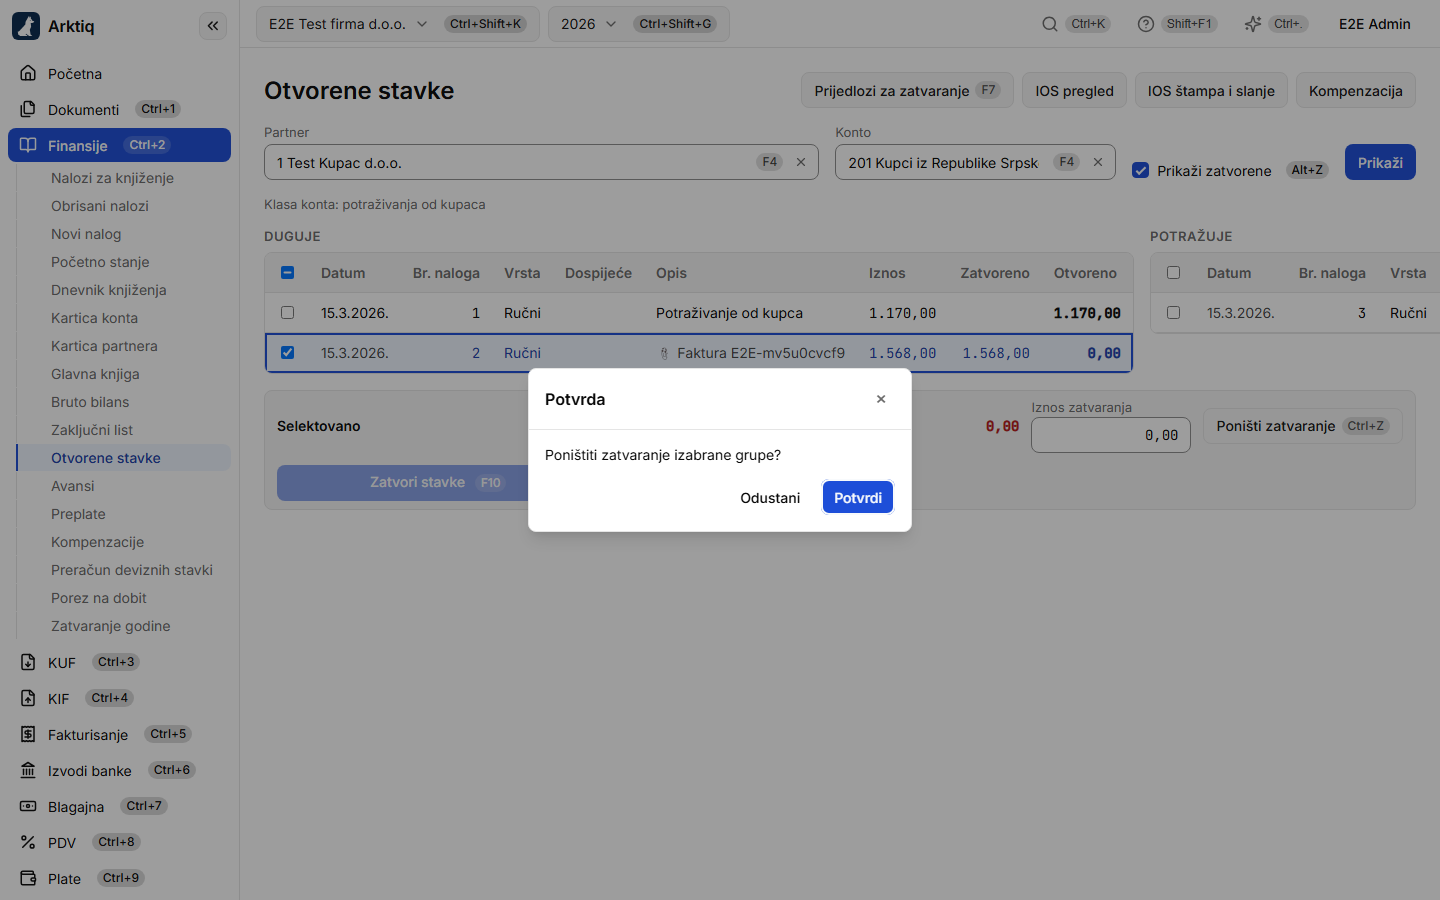This screenshot has width=1440, height=900.
Task: Open the 2026 year dropdown
Action: tap(638, 24)
